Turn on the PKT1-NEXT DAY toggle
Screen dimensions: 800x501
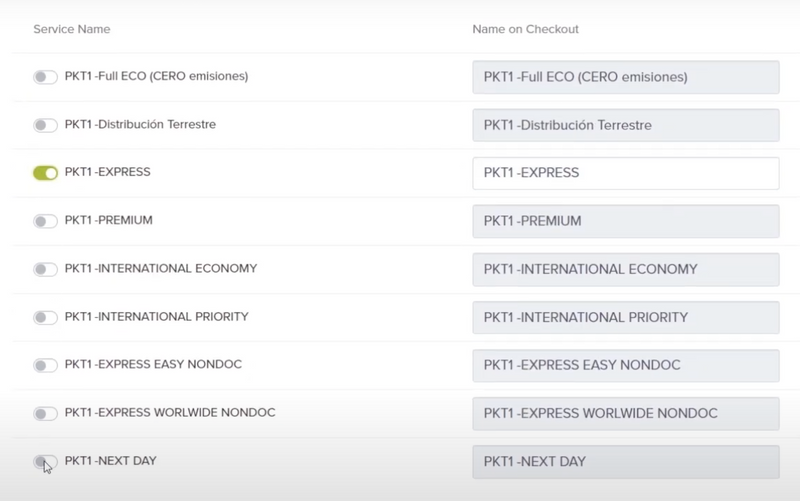coord(45,462)
